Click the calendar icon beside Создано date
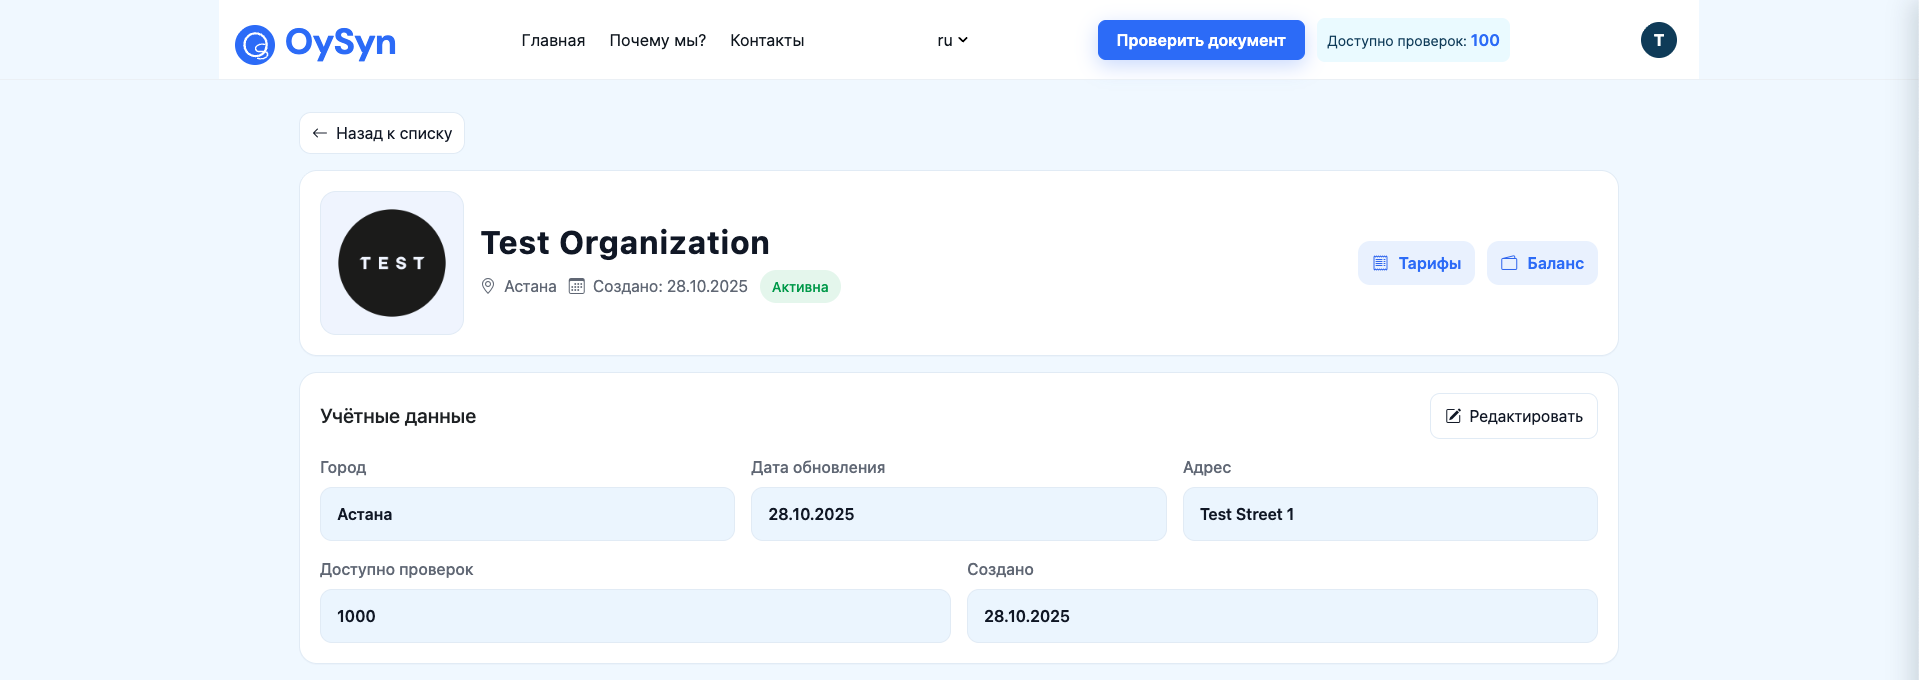 click(577, 286)
